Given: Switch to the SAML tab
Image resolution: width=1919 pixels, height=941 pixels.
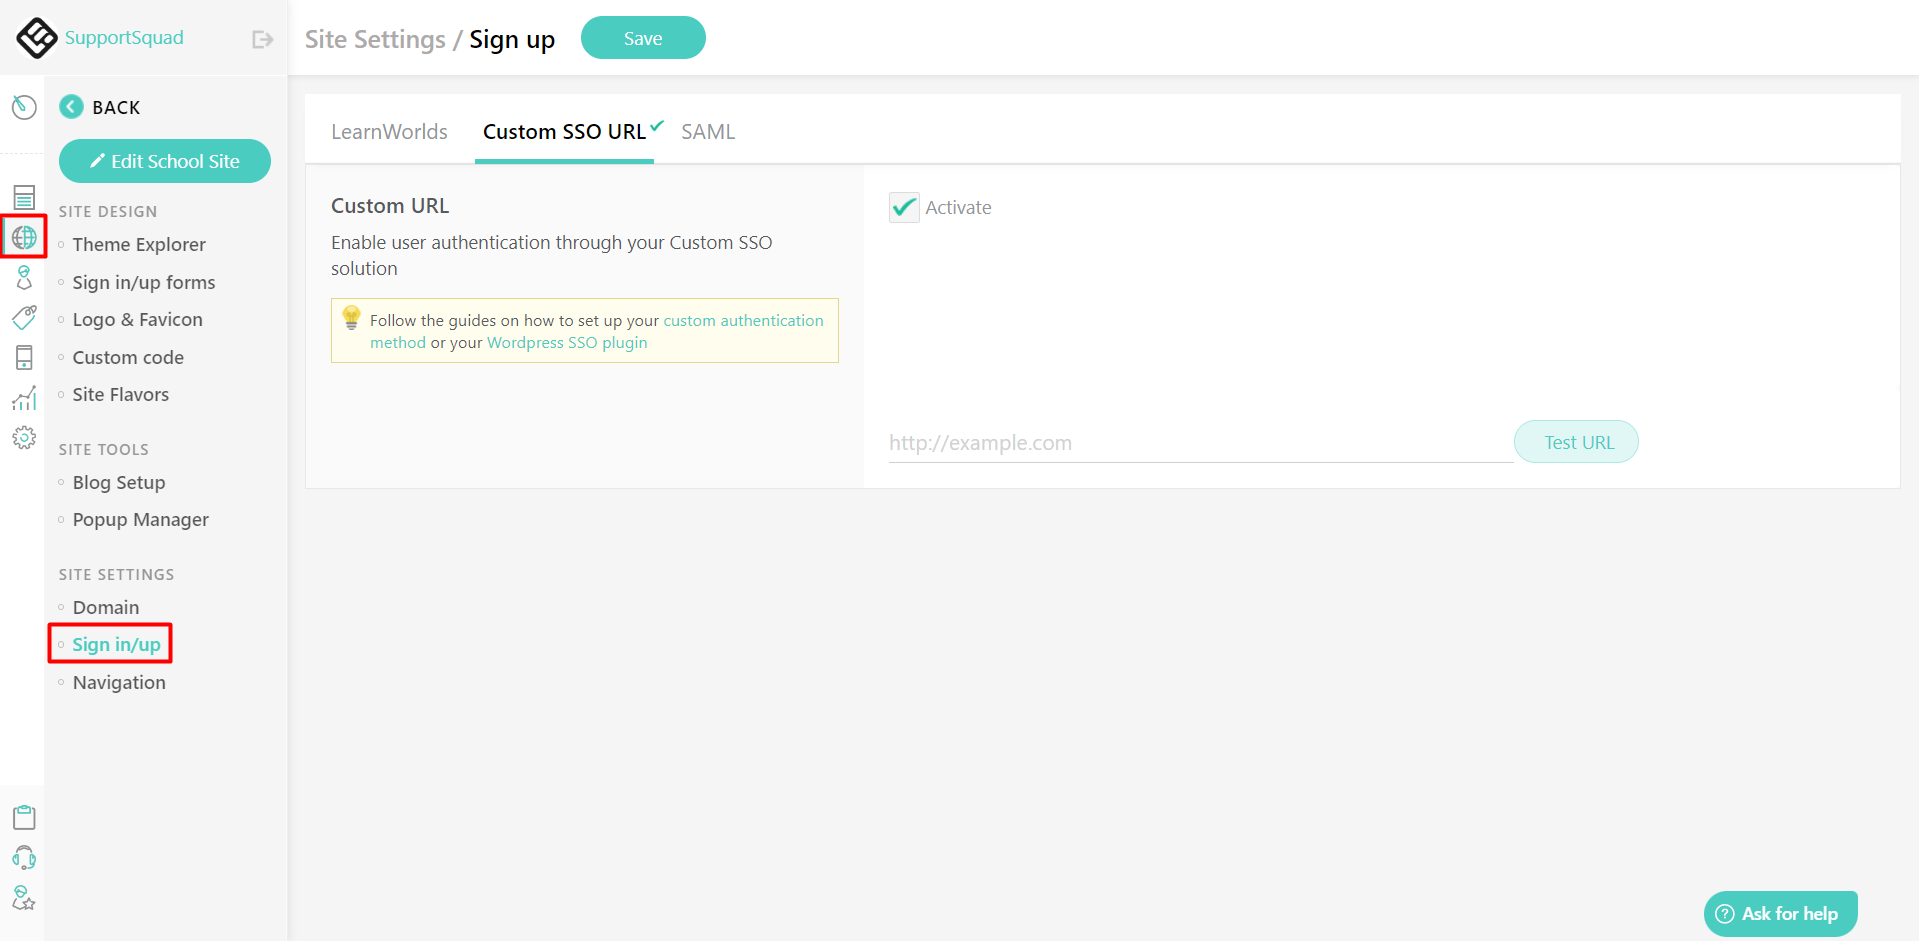Looking at the screenshot, I should click(x=707, y=131).
